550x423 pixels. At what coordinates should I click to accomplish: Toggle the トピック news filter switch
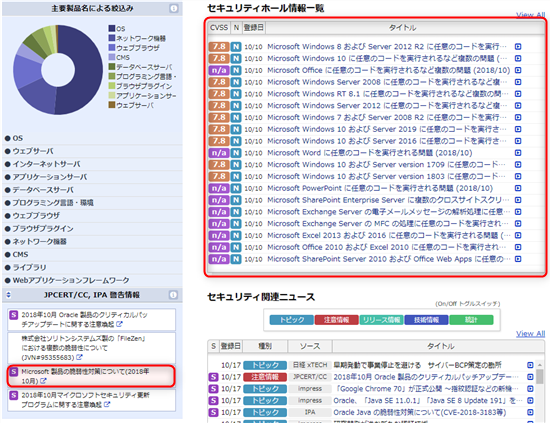[x=291, y=320]
